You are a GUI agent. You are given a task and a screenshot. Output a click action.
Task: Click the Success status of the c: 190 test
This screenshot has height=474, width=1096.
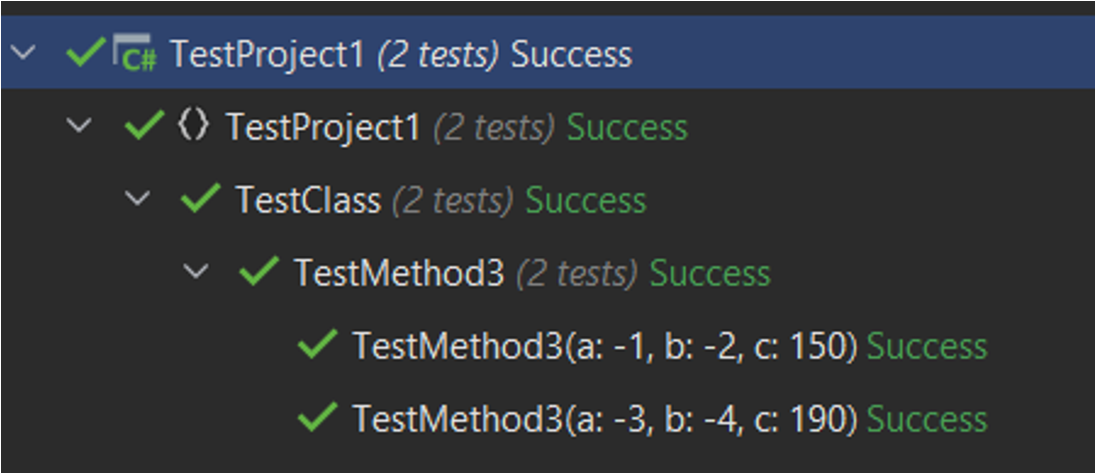coord(927,419)
